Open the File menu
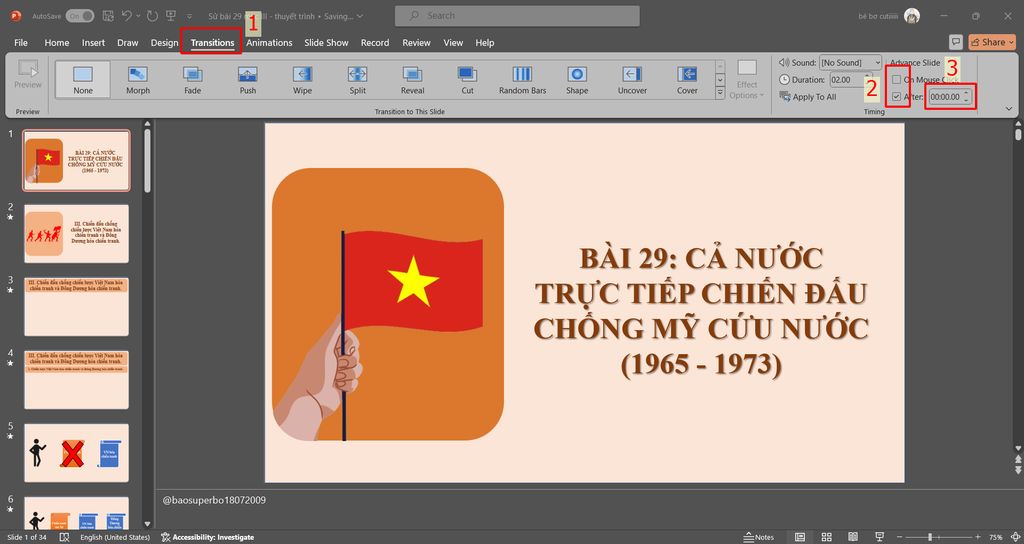Image resolution: width=1024 pixels, height=544 pixels. point(21,42)
